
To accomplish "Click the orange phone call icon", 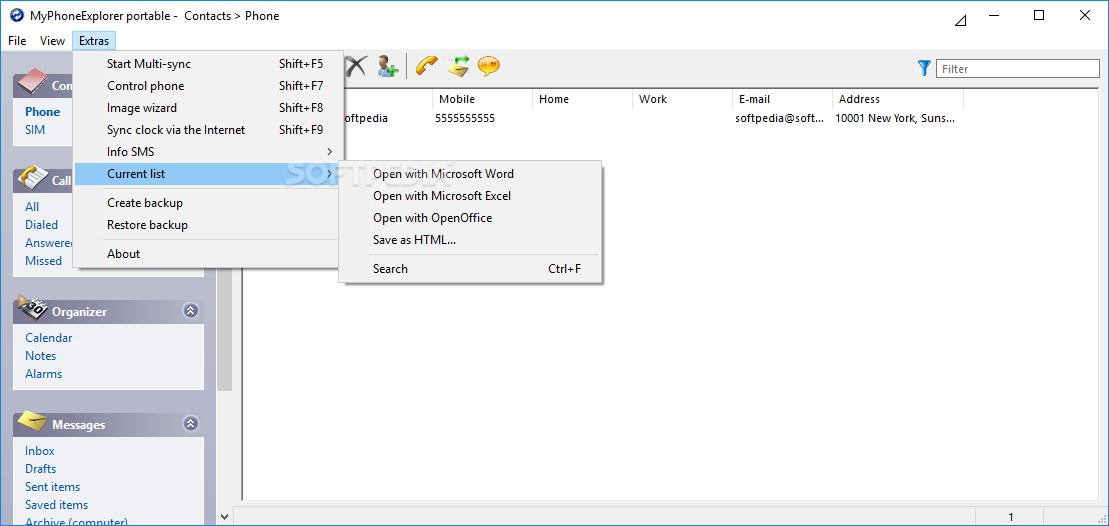I will coord(426,66).
